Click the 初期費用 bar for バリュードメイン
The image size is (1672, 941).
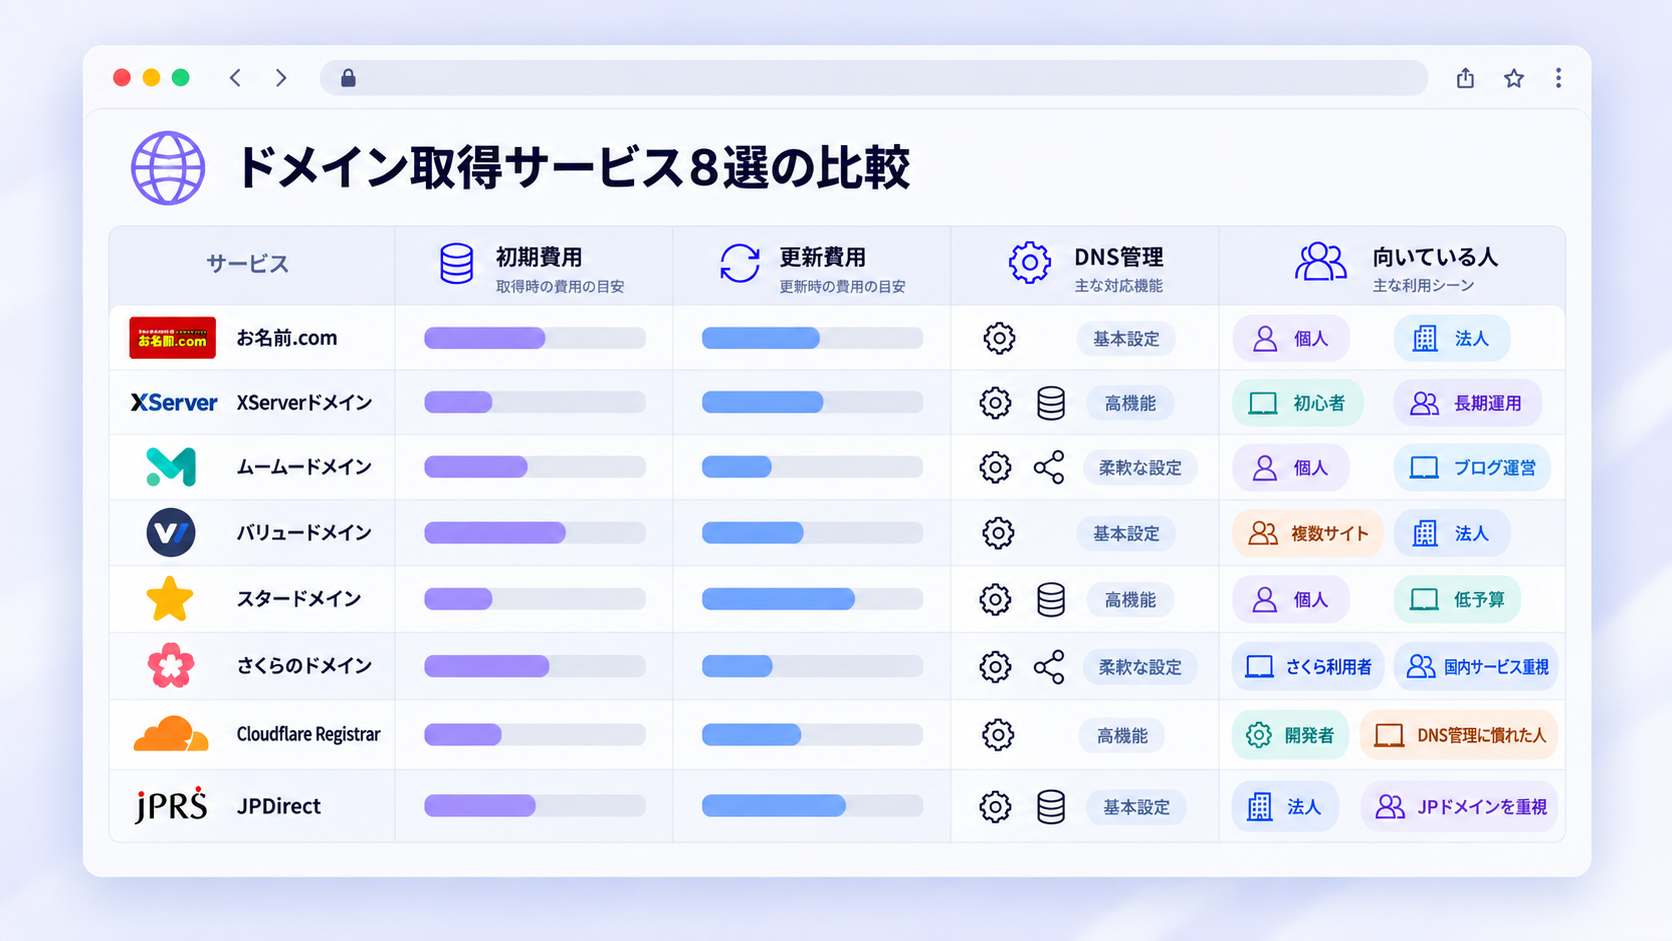click(535, 533)
